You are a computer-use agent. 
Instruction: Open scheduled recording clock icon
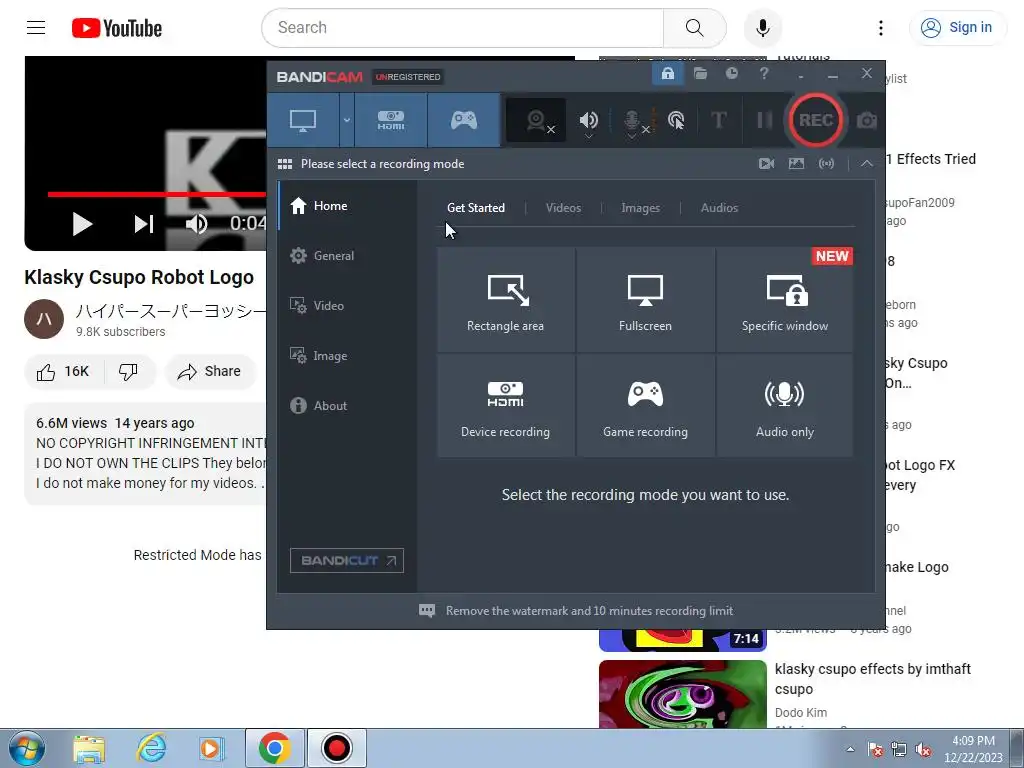coord(731,73)
